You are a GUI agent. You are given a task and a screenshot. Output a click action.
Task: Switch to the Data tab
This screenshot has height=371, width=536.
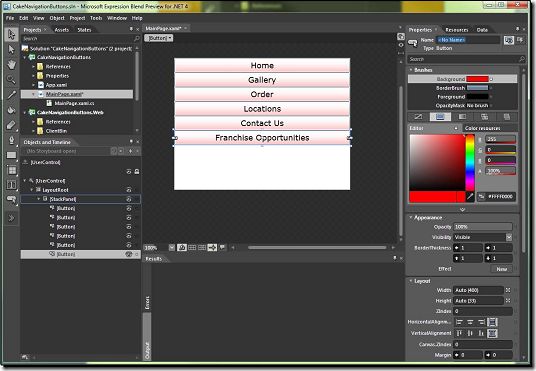pos(482,30)
